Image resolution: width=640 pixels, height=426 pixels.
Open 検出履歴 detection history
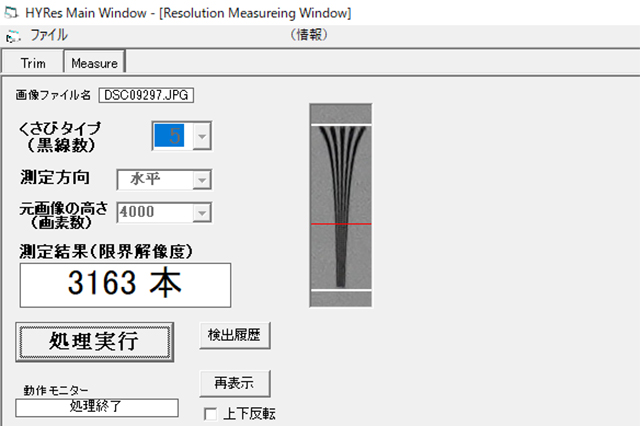point(235,335)
